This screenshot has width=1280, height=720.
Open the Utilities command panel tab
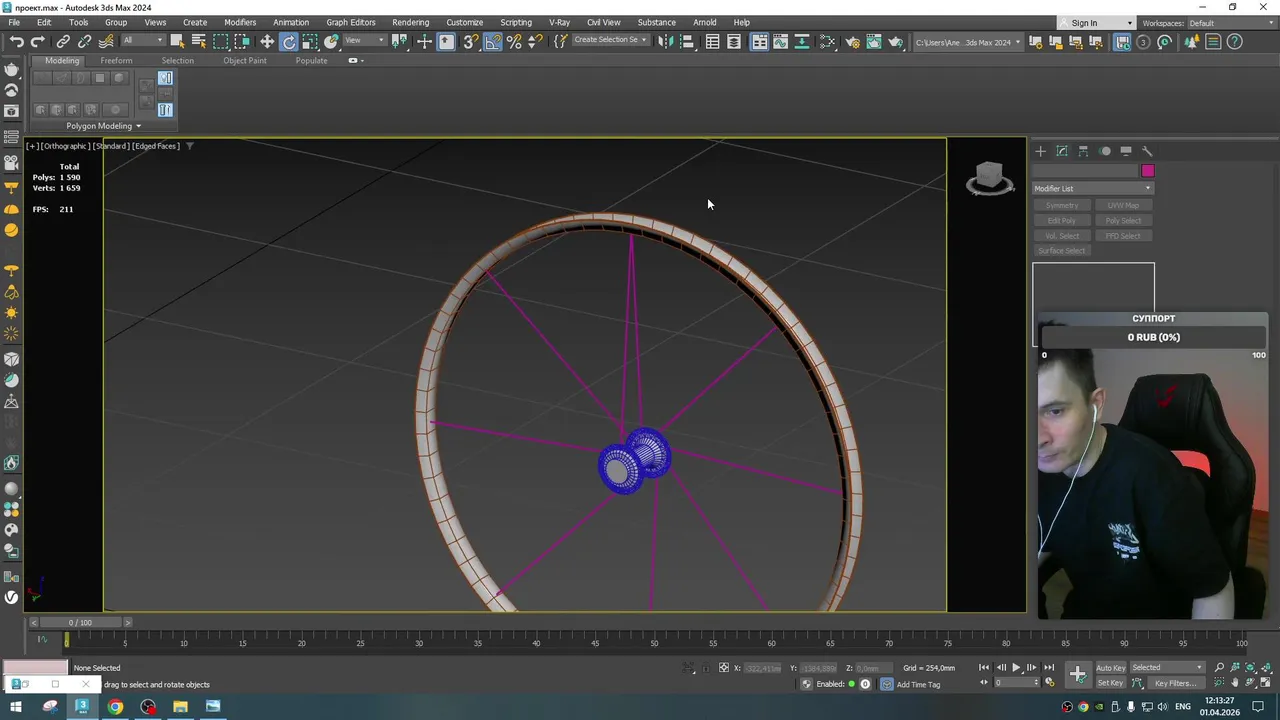click(1147, 151)
